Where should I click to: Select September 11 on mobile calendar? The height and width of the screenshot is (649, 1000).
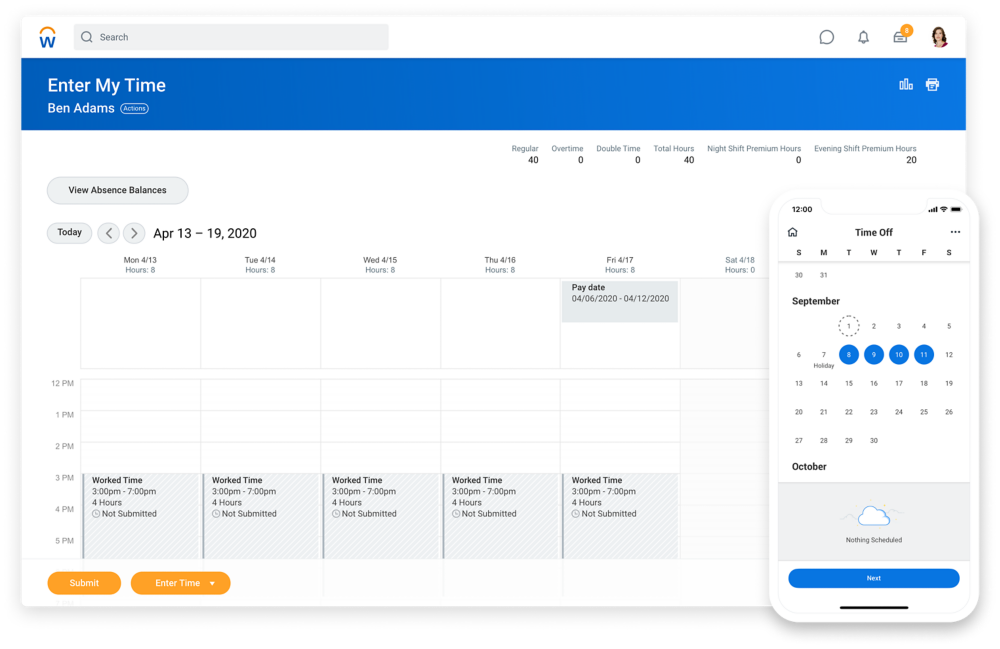tap(923, 354)
